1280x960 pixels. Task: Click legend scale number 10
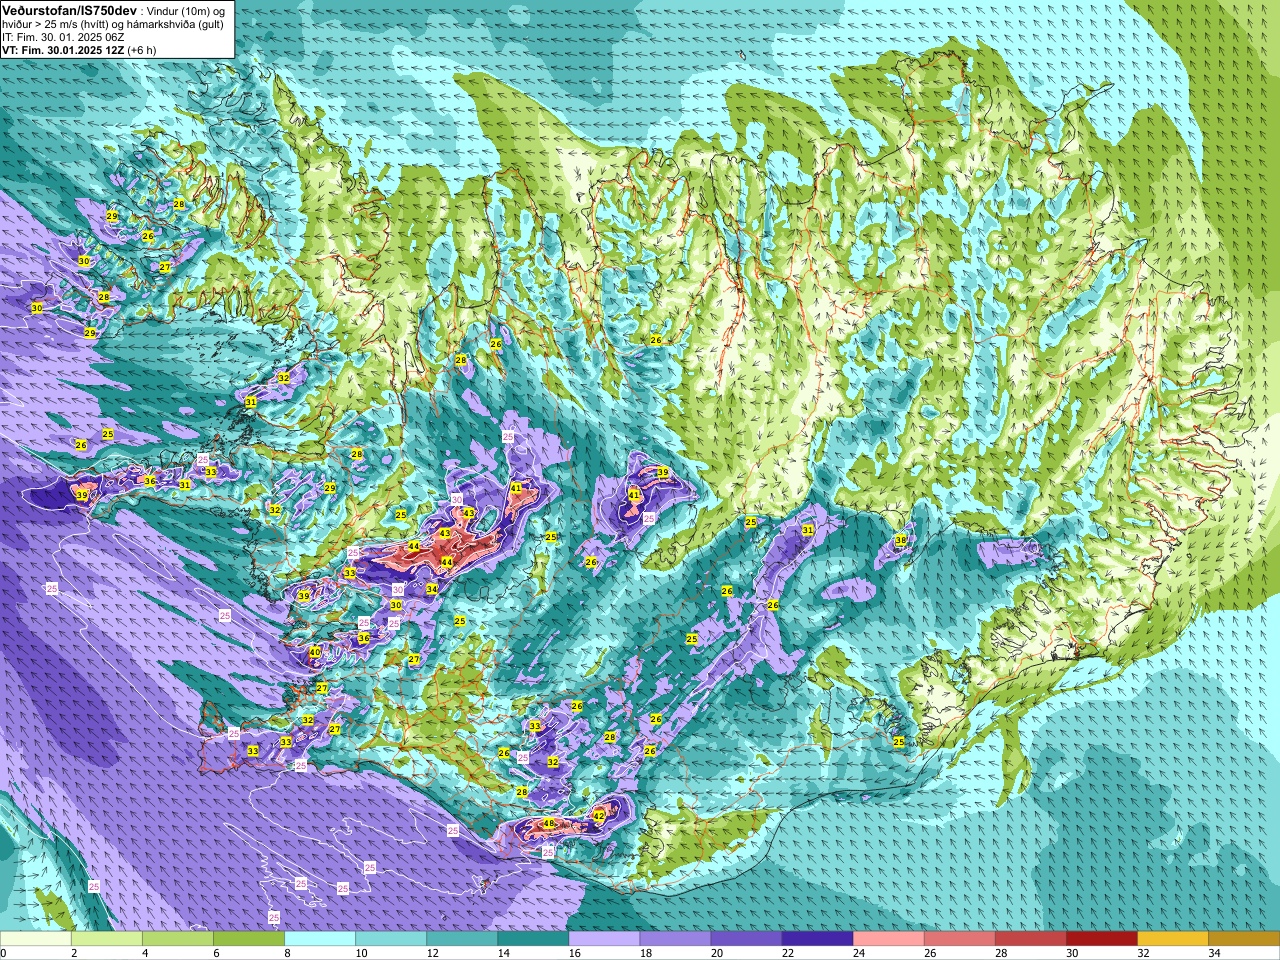tap(361, 953)
